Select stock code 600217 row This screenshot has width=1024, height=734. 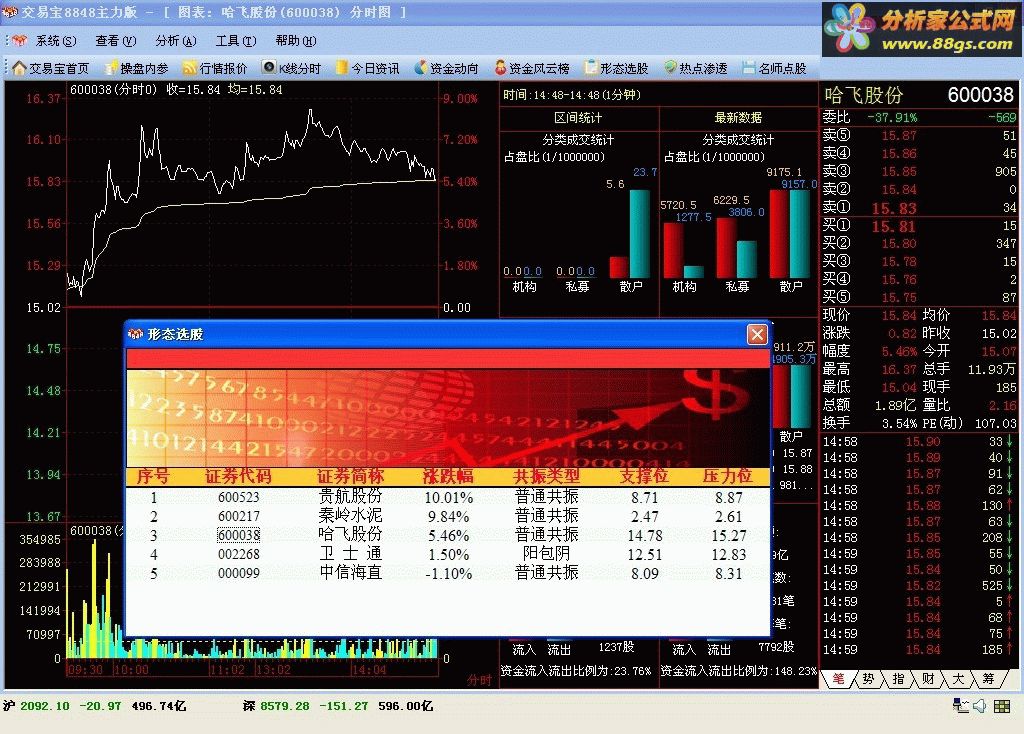point(447,517)
